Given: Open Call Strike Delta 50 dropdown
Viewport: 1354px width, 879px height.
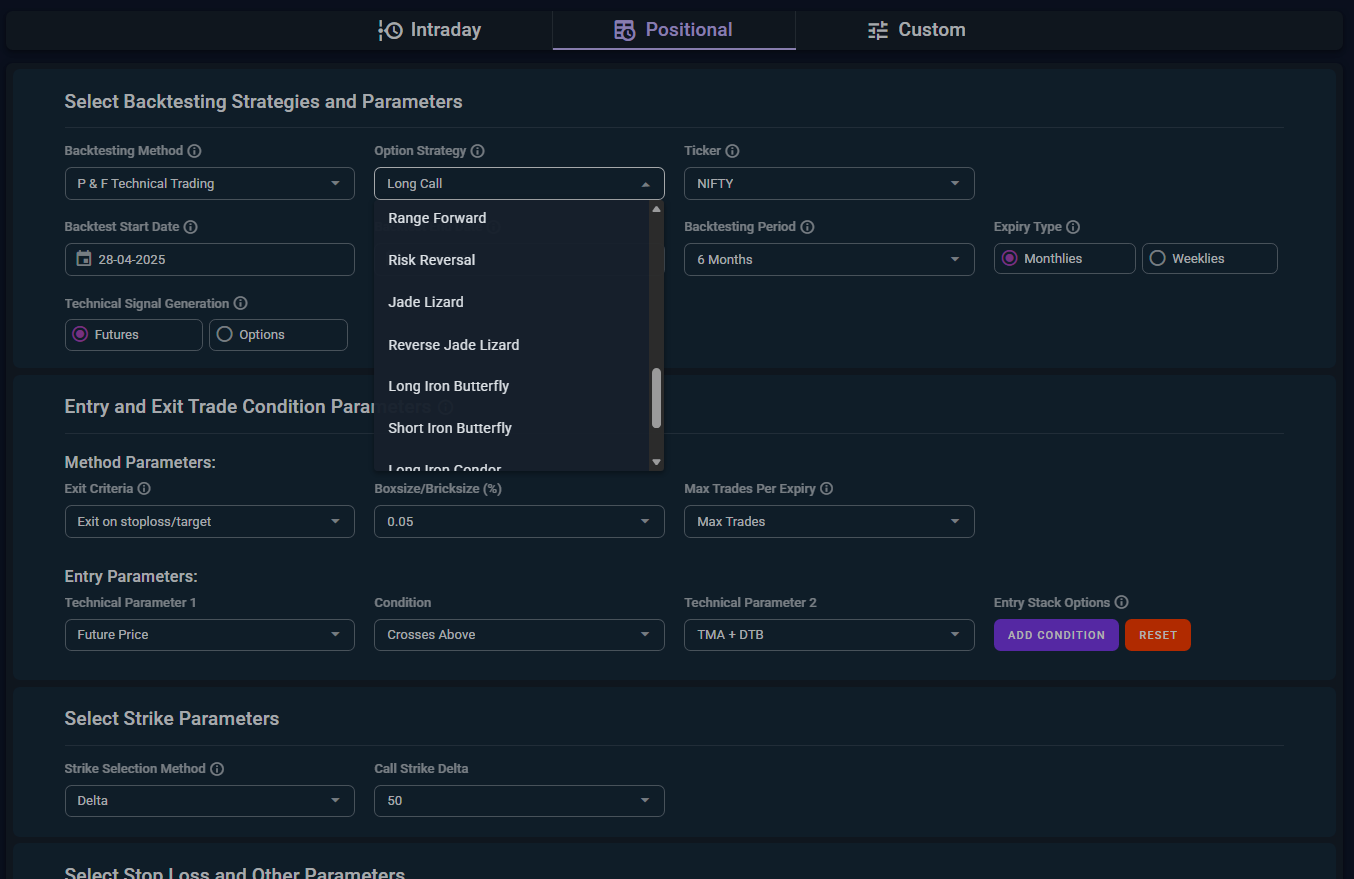Looking at the screenshot, I should 519,801.
